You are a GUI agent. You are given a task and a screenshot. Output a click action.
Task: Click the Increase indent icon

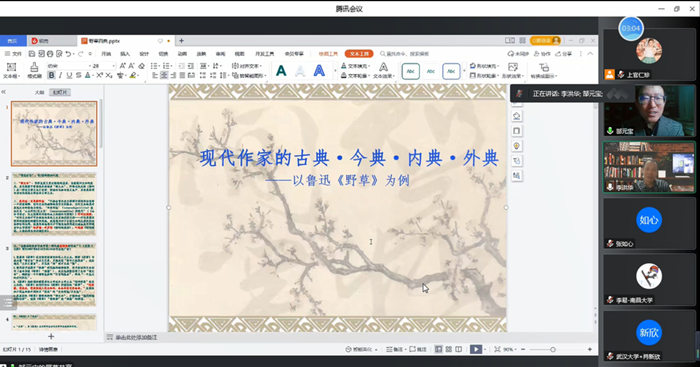[191, 66]
